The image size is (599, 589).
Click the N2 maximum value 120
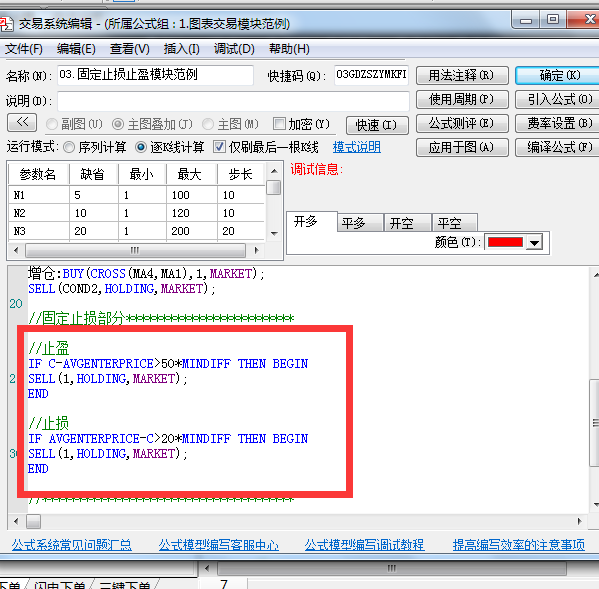192,213
